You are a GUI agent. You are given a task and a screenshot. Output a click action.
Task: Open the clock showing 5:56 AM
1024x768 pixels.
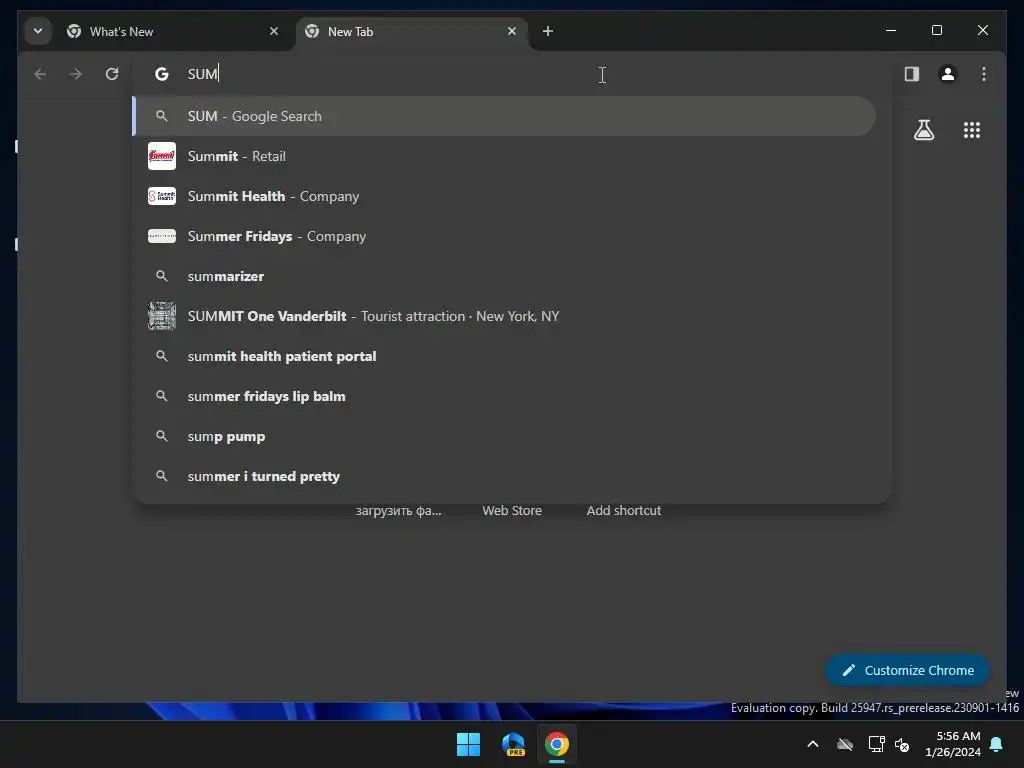(x=953, y=744)
